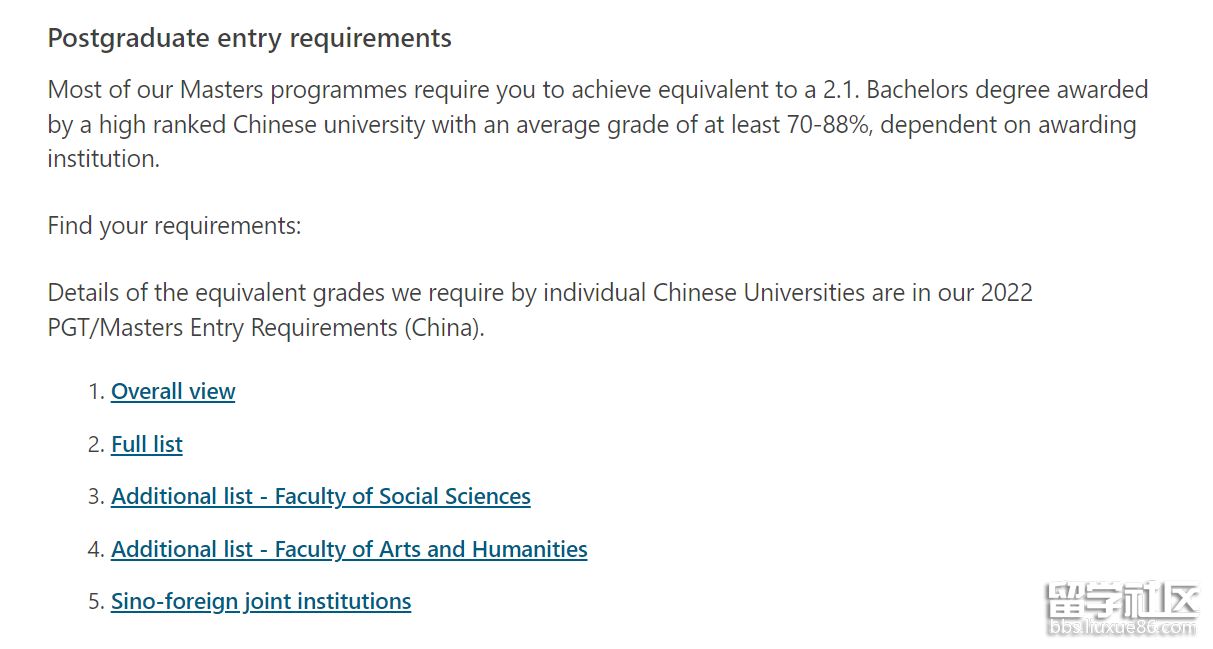Click the '2.1.' degree classification text

pos(841,90)
